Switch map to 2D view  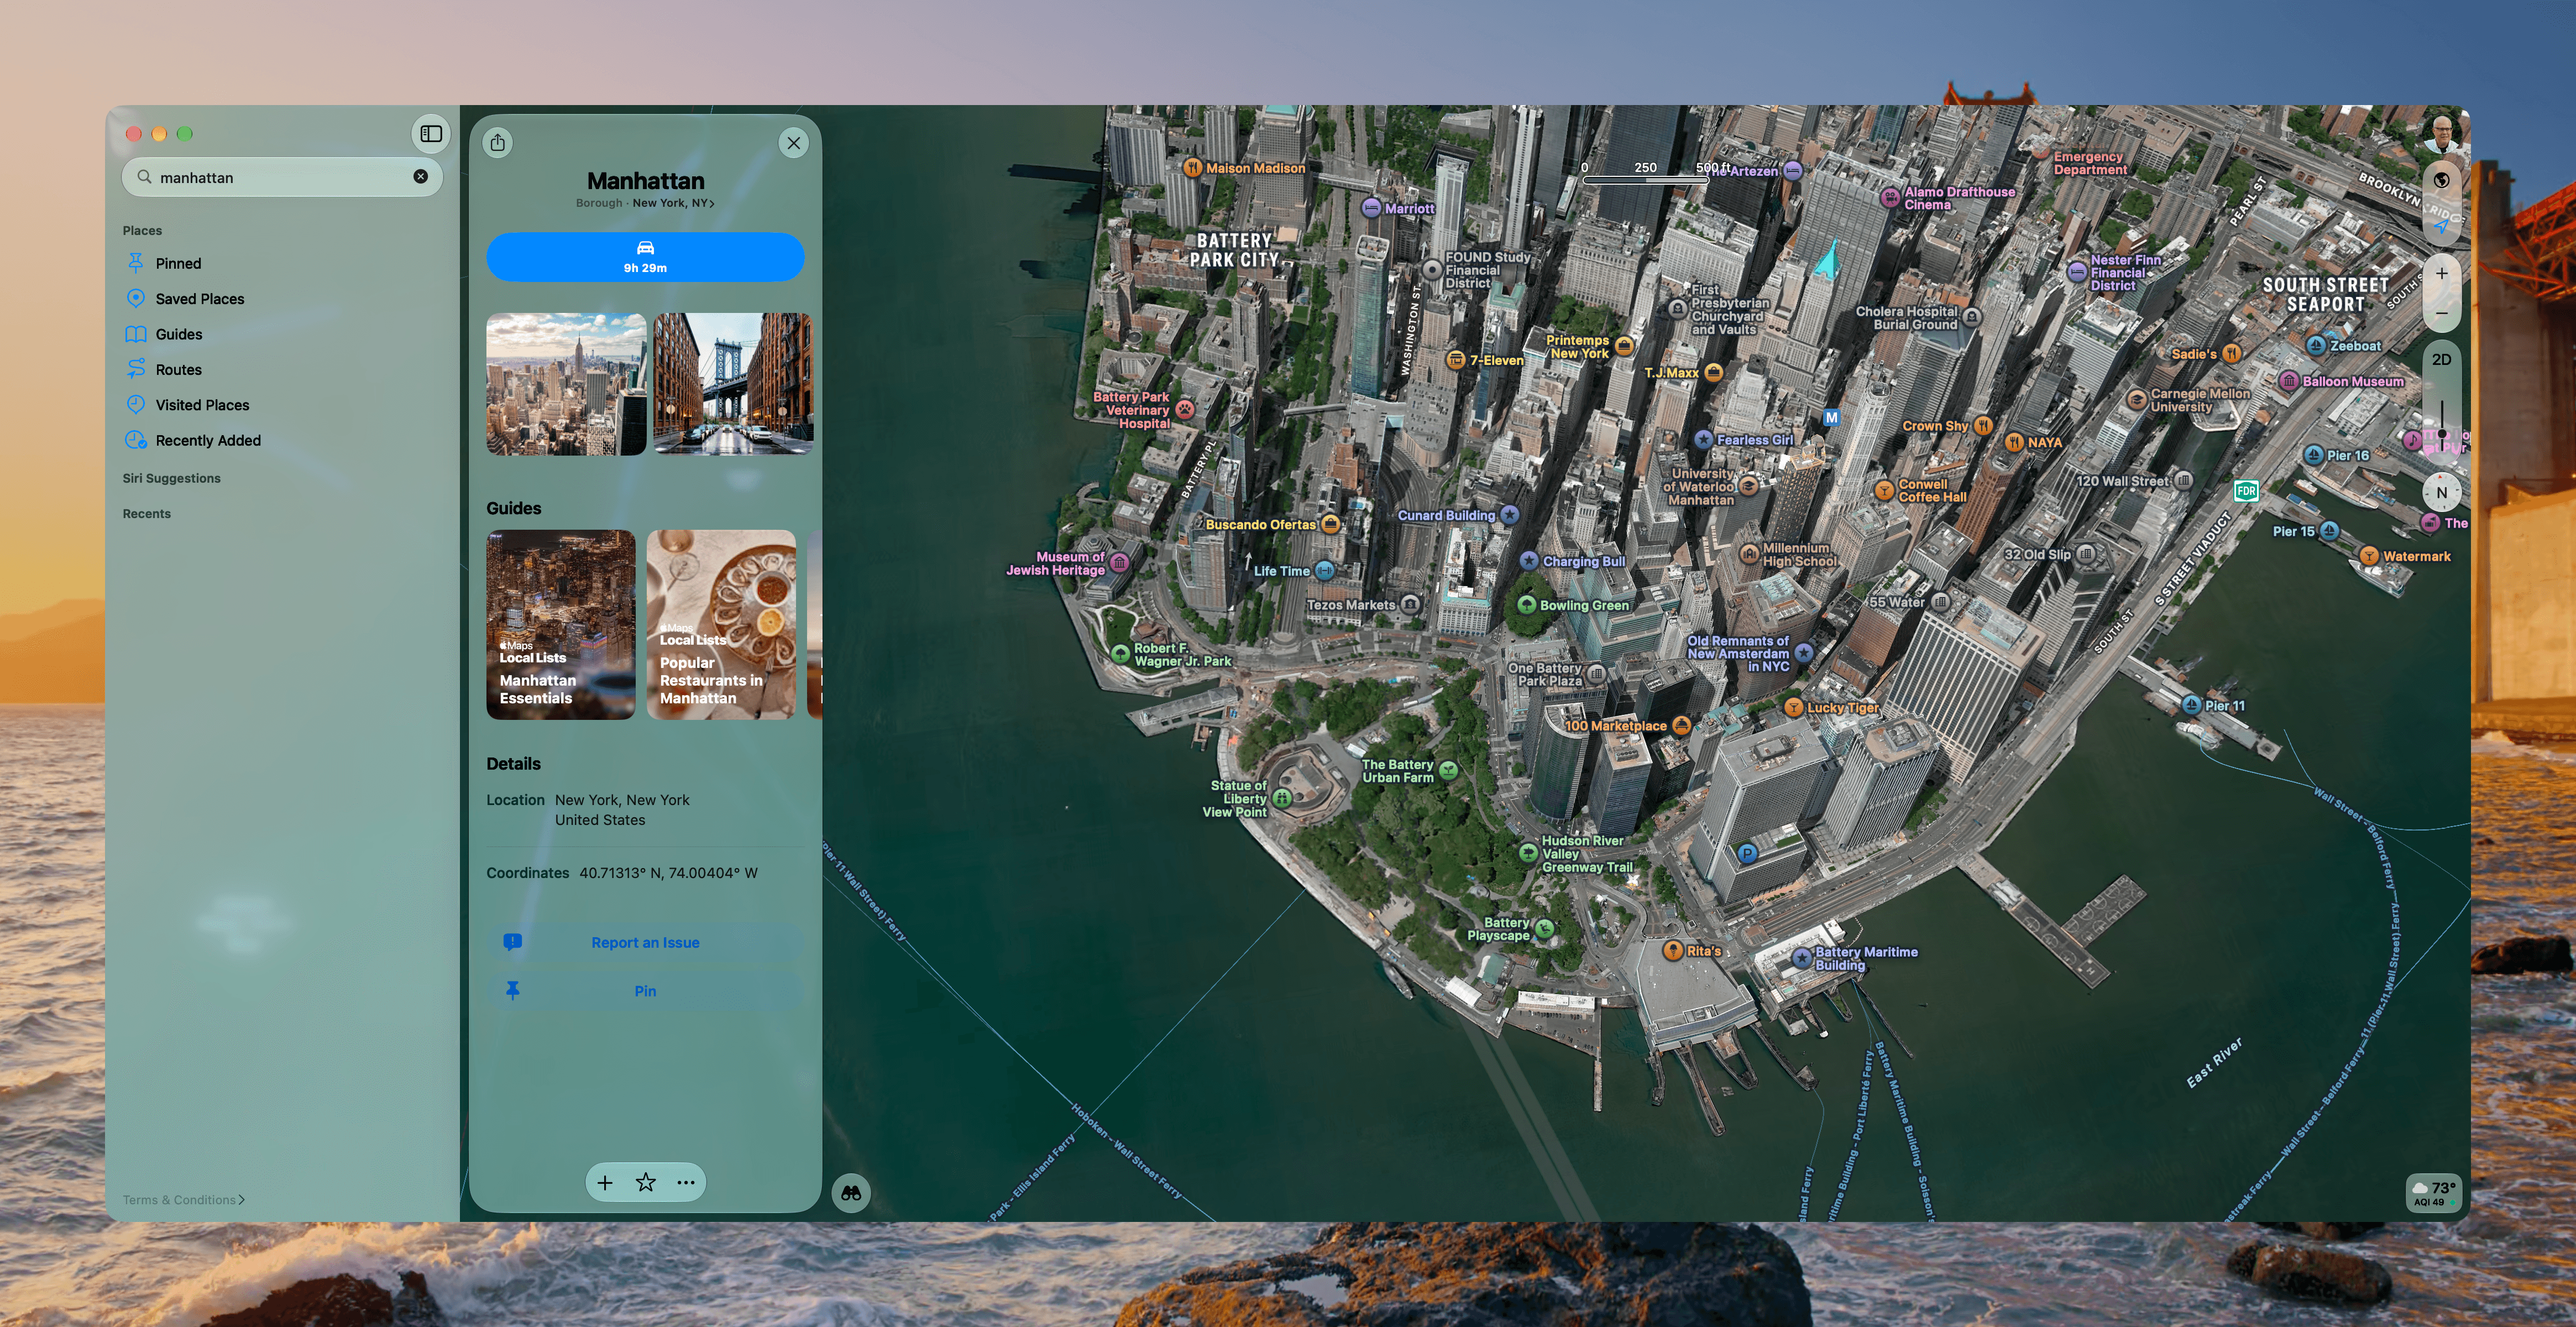point(2441,360)
